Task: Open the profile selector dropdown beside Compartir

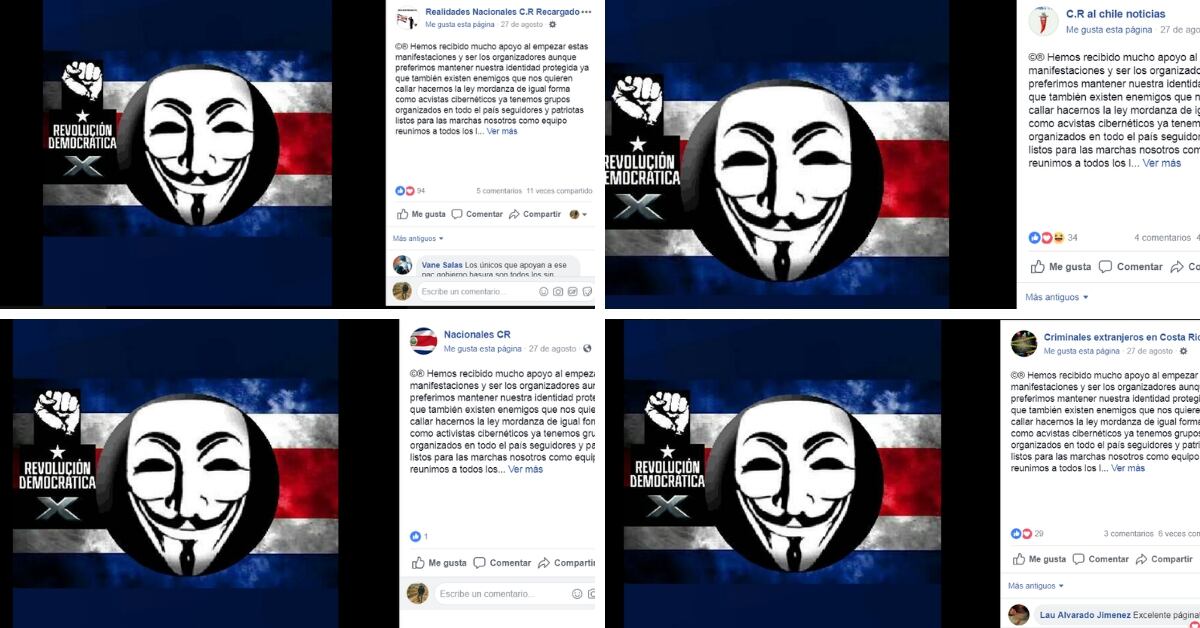Action: 578,214
